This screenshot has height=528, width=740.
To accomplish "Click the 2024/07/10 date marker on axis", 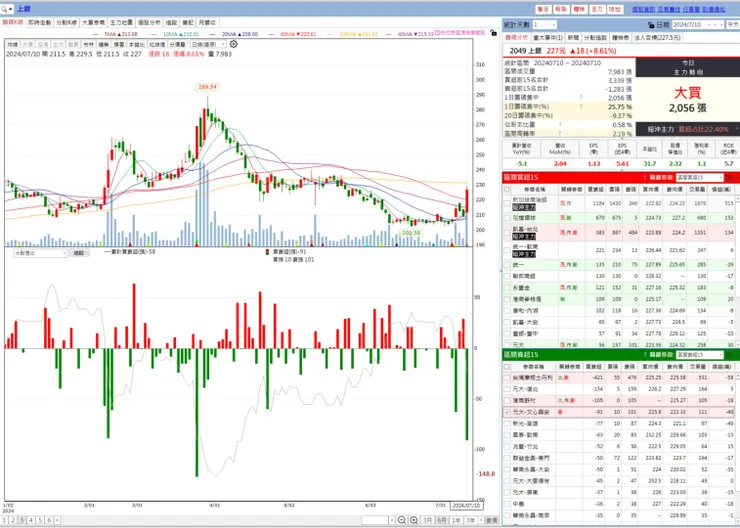I will tap(466, 505).
